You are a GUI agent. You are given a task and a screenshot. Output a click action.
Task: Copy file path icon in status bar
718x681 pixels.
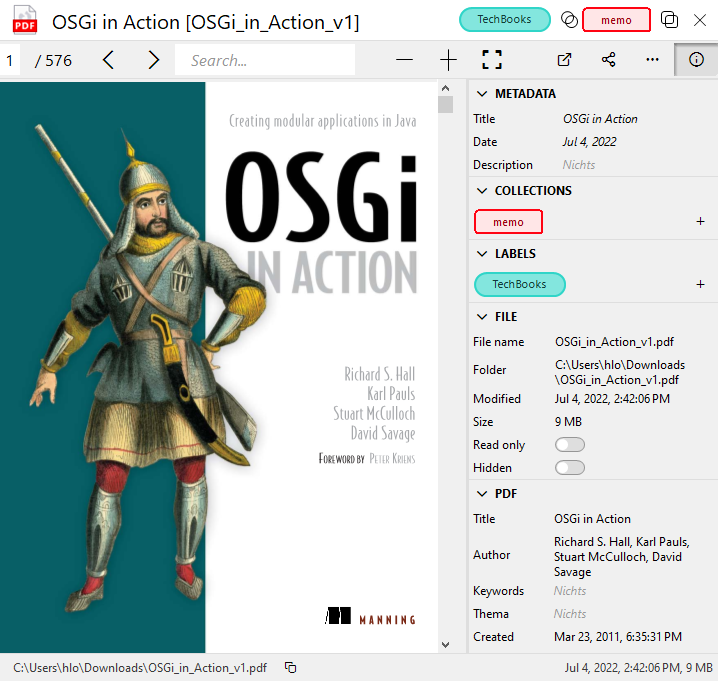point(290,668)
